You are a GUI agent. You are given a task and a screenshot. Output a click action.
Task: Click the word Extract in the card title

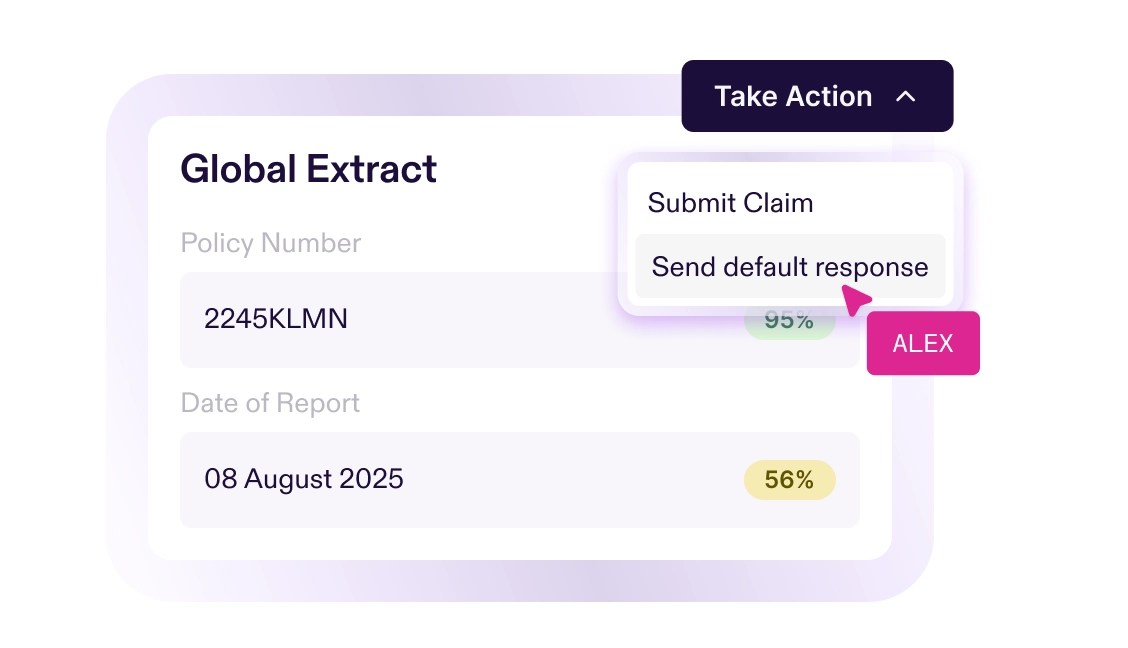[x=371, y=169]
